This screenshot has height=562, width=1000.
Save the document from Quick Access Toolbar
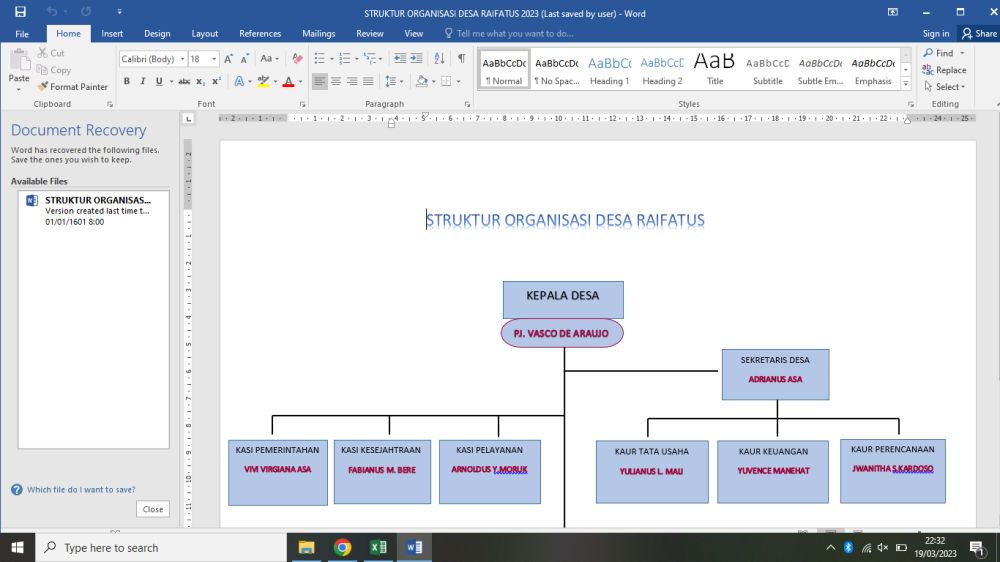20,11
